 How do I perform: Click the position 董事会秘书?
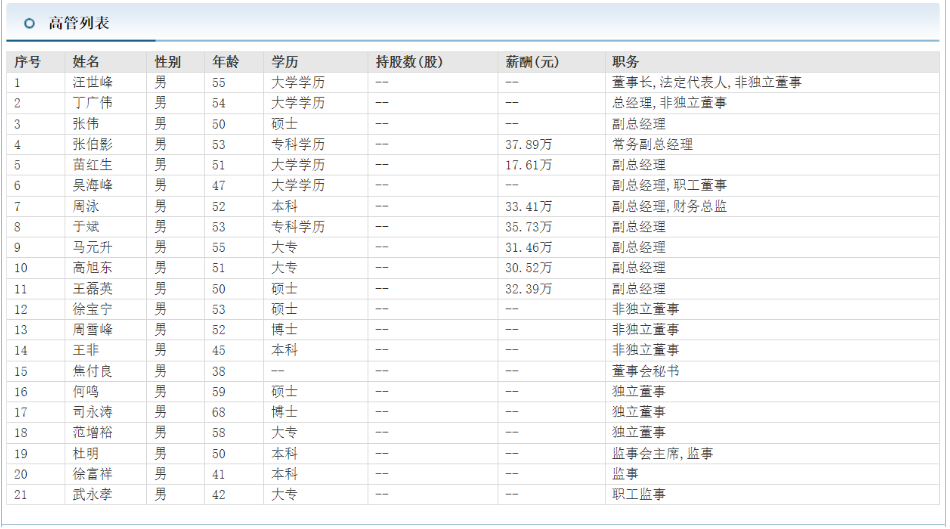[646, 371]
